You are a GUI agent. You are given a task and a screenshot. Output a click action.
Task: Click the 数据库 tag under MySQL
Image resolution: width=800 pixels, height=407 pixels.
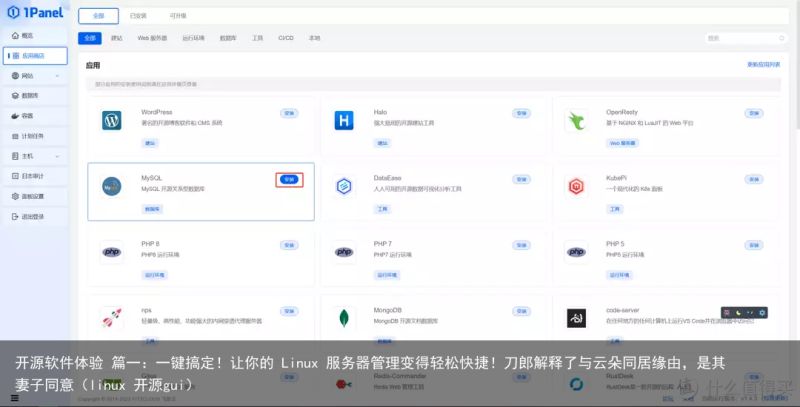152,209
